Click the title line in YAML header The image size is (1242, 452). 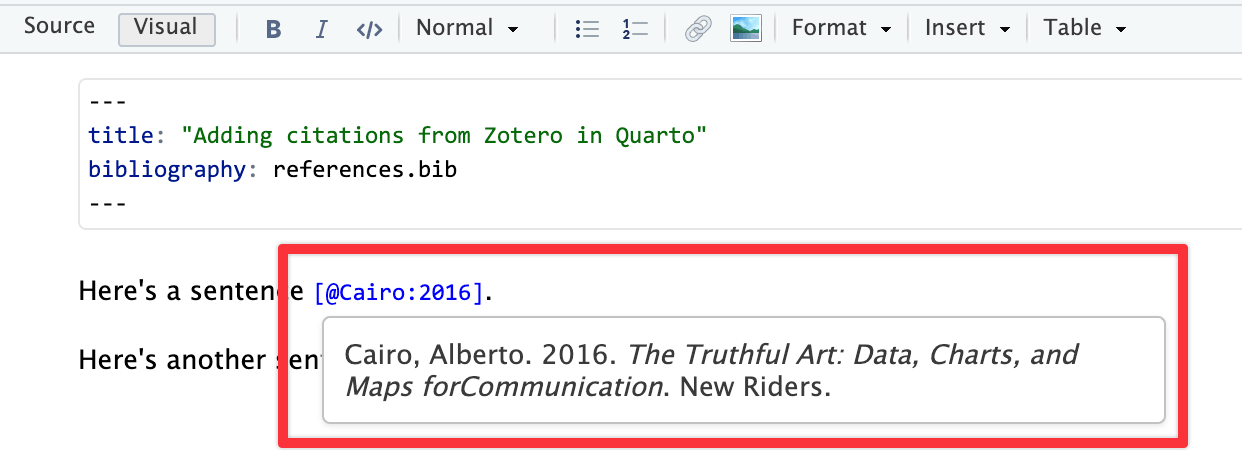[x=397, y=135]
